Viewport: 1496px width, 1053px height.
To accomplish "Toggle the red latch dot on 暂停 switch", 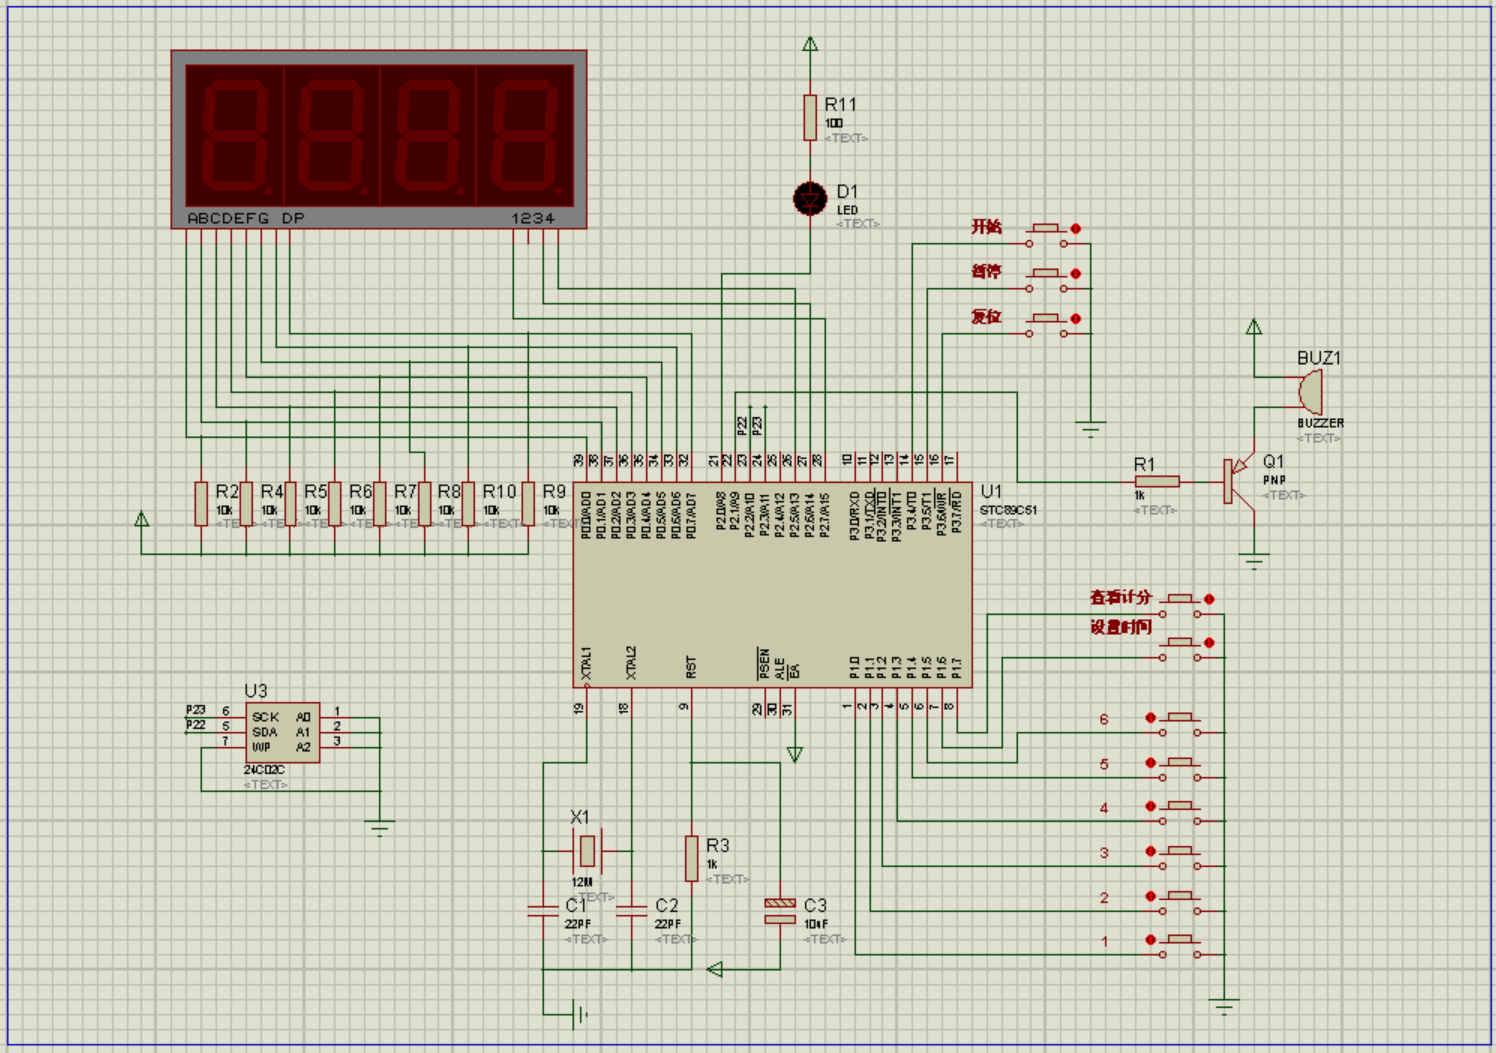I will click(x=1076, y=274).
